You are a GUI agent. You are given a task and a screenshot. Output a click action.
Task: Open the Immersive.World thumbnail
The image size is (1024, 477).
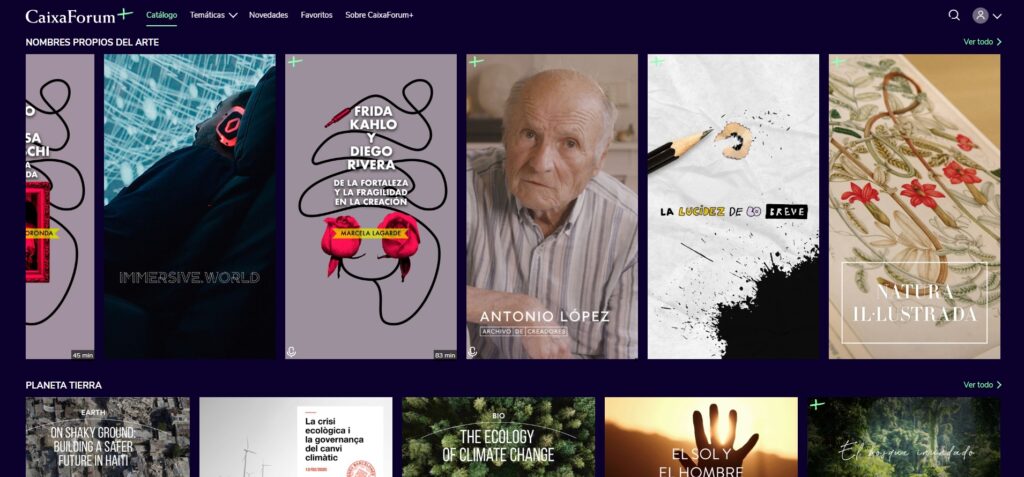(x=189, y=206)
